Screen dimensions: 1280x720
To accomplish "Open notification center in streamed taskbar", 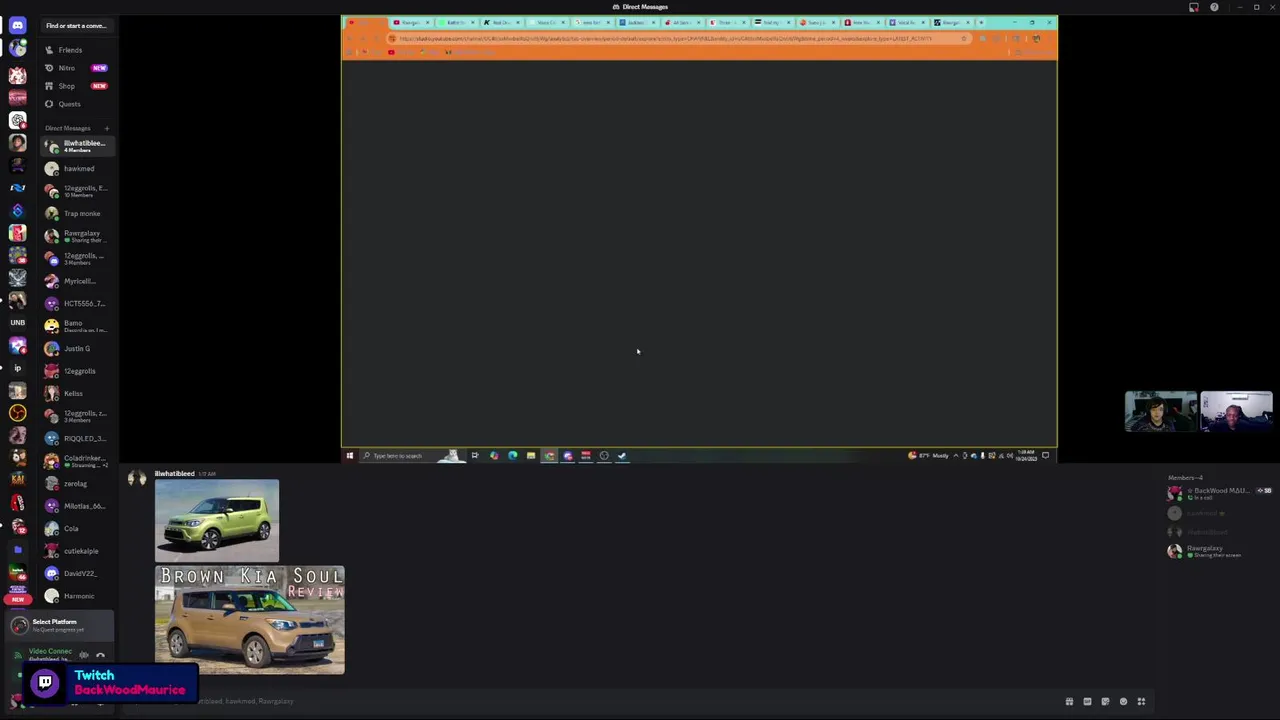I will click(1046, 456).
